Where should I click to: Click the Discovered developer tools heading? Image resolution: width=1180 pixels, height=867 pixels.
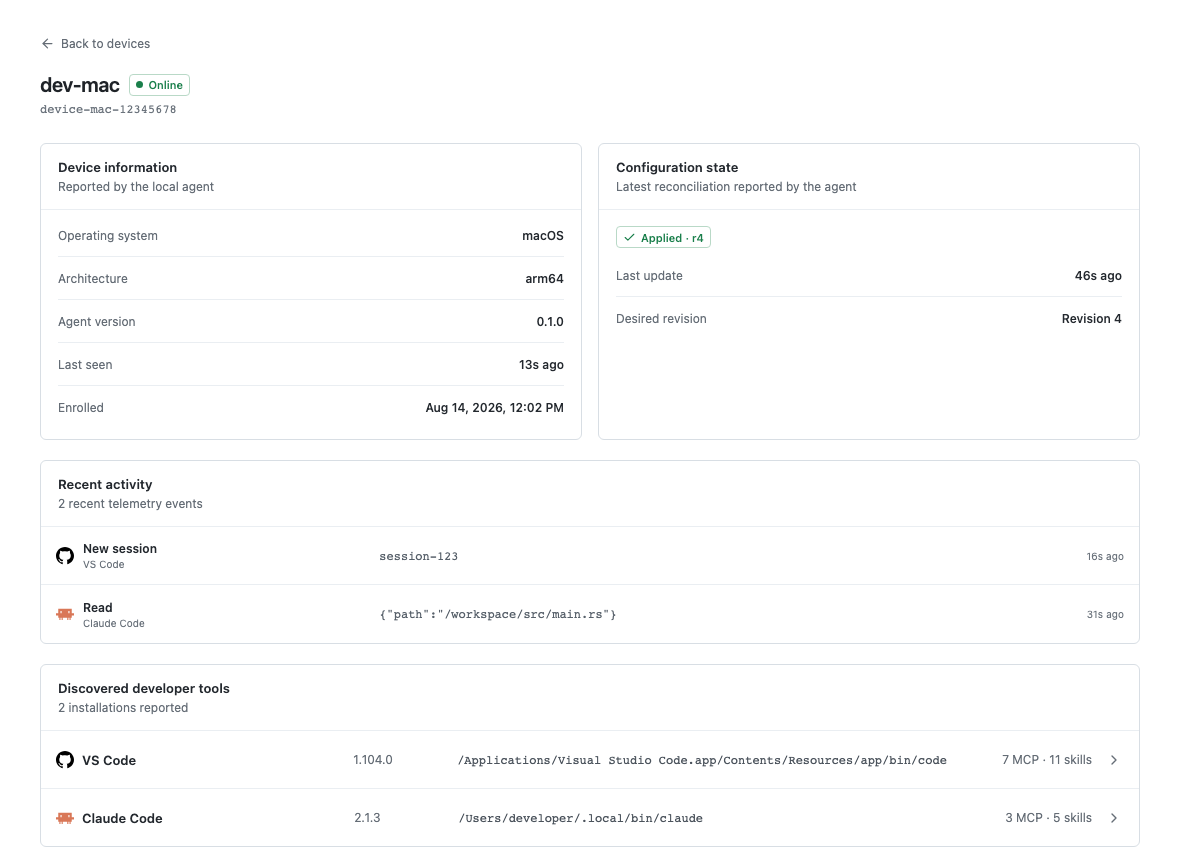(144, 689)
